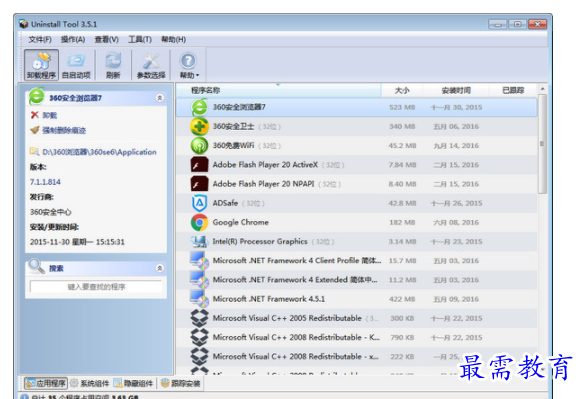Image resolution: width=581 pixels, height=399 pixels.
Task: Open install path D:\360浏览器\360se6\Application link
Action: [99, 152]
